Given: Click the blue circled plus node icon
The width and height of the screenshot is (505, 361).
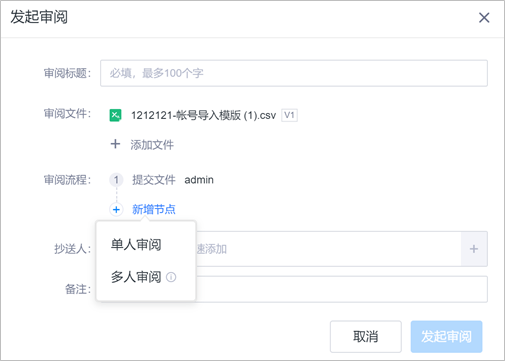Looking at the screenshot, I should point(116,210).
